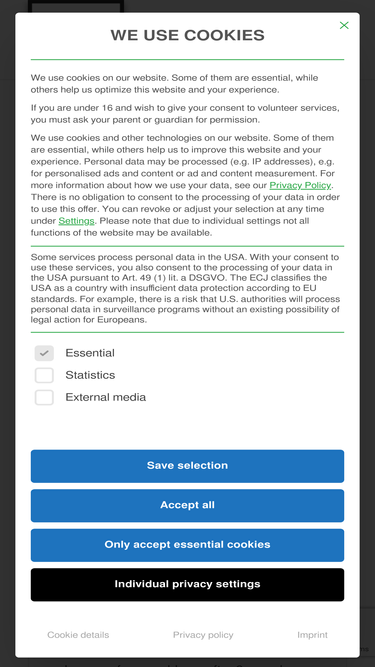Open the Privacy Policy link in the paragraph
The height and width of the screenshot is (667, 375).
tap(300, 185)
